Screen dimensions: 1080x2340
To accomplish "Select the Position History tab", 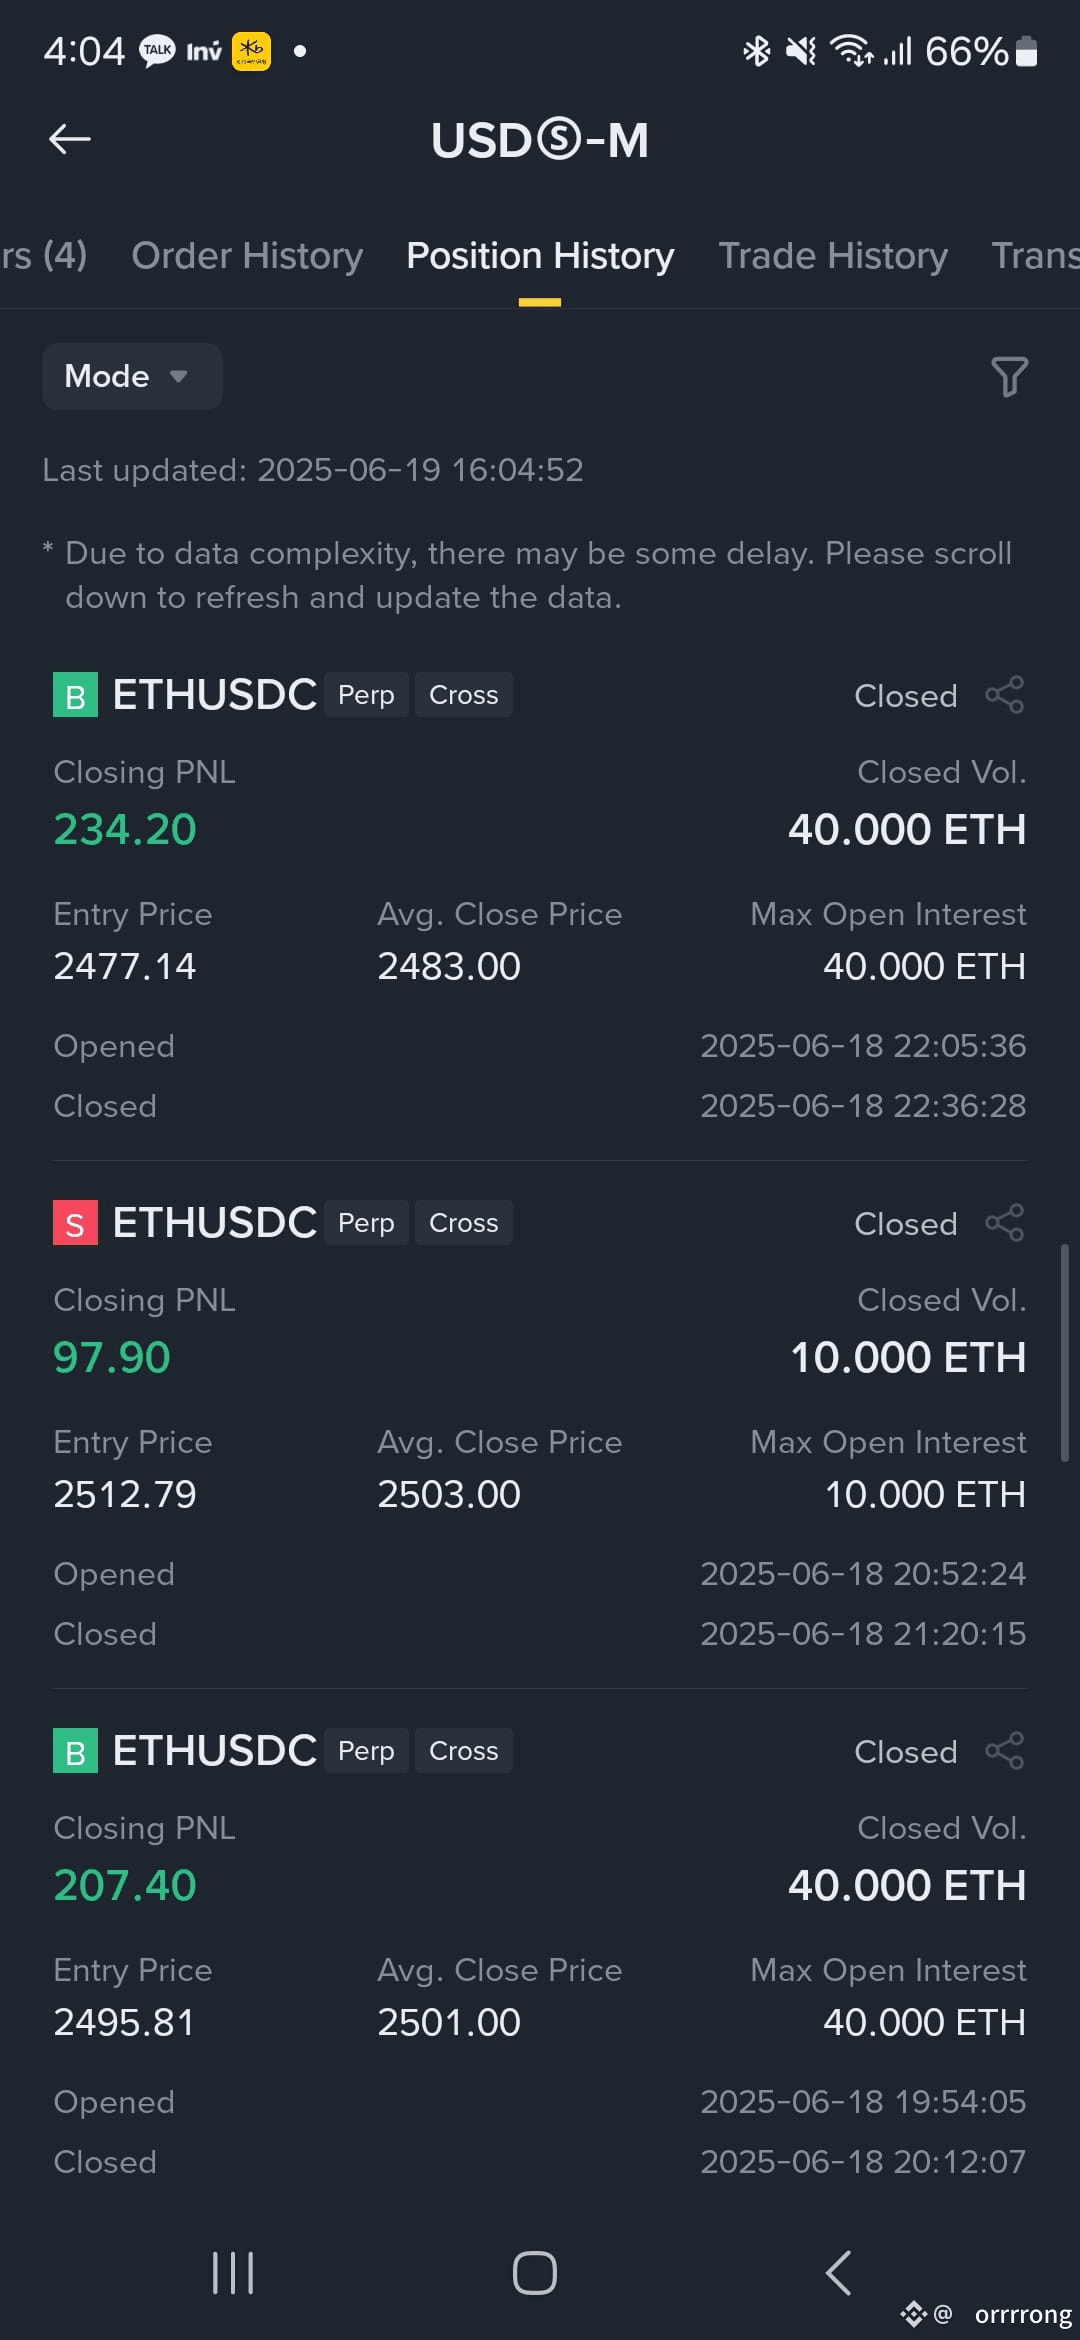I will coord(540,256).
